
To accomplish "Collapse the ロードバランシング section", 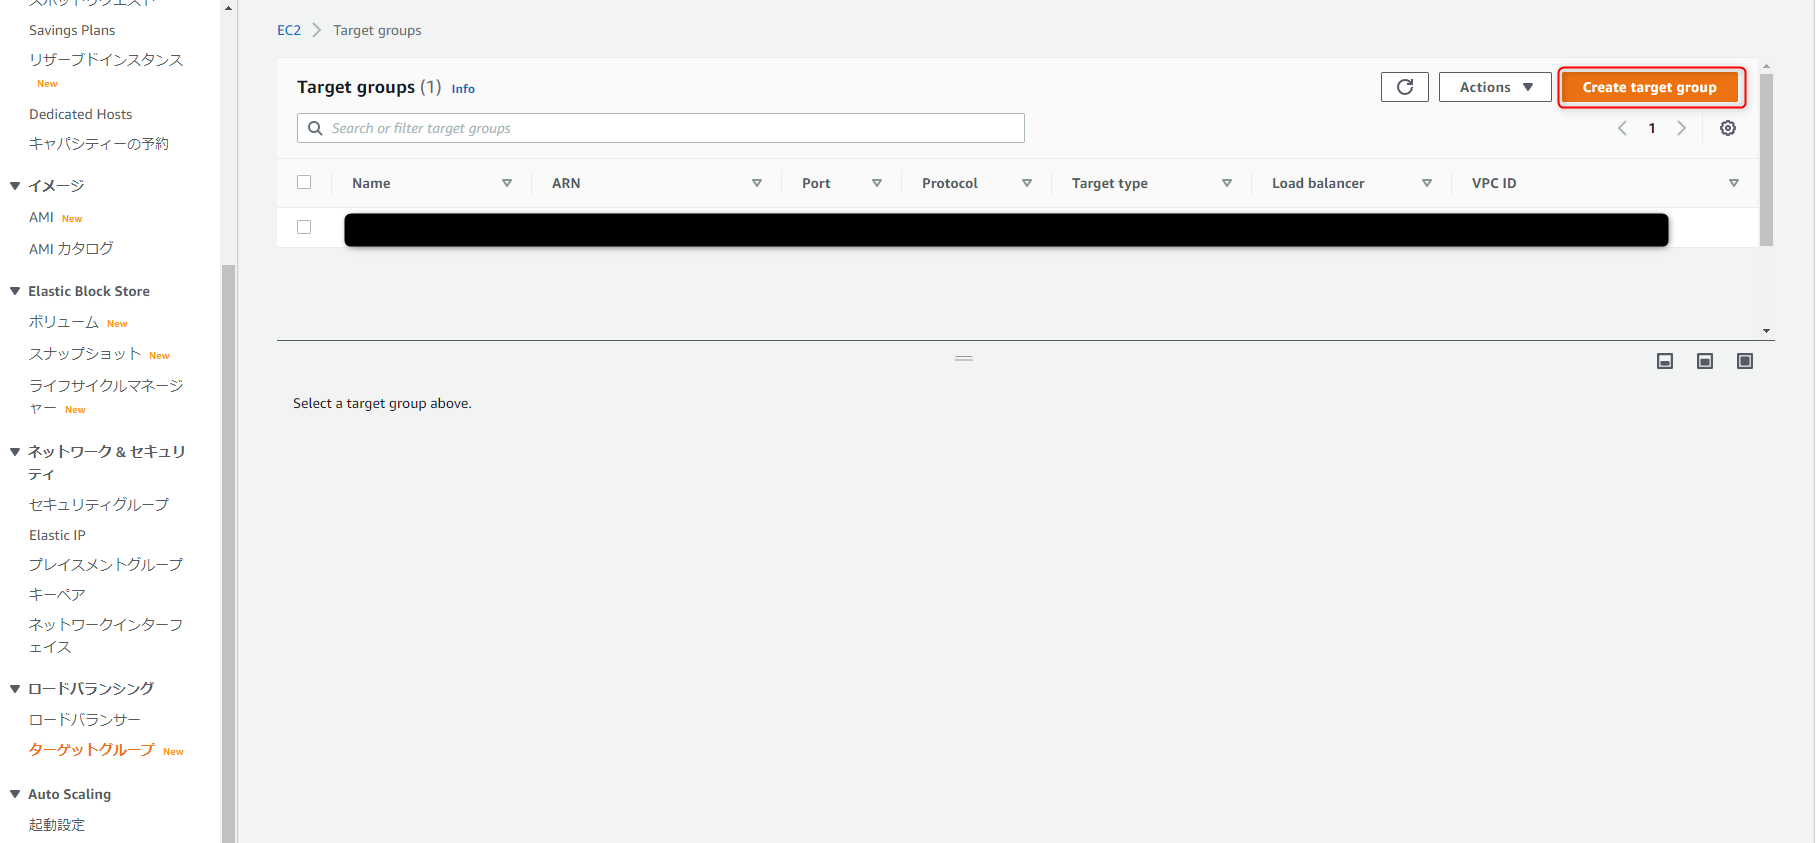I will (x=15, y=689).
